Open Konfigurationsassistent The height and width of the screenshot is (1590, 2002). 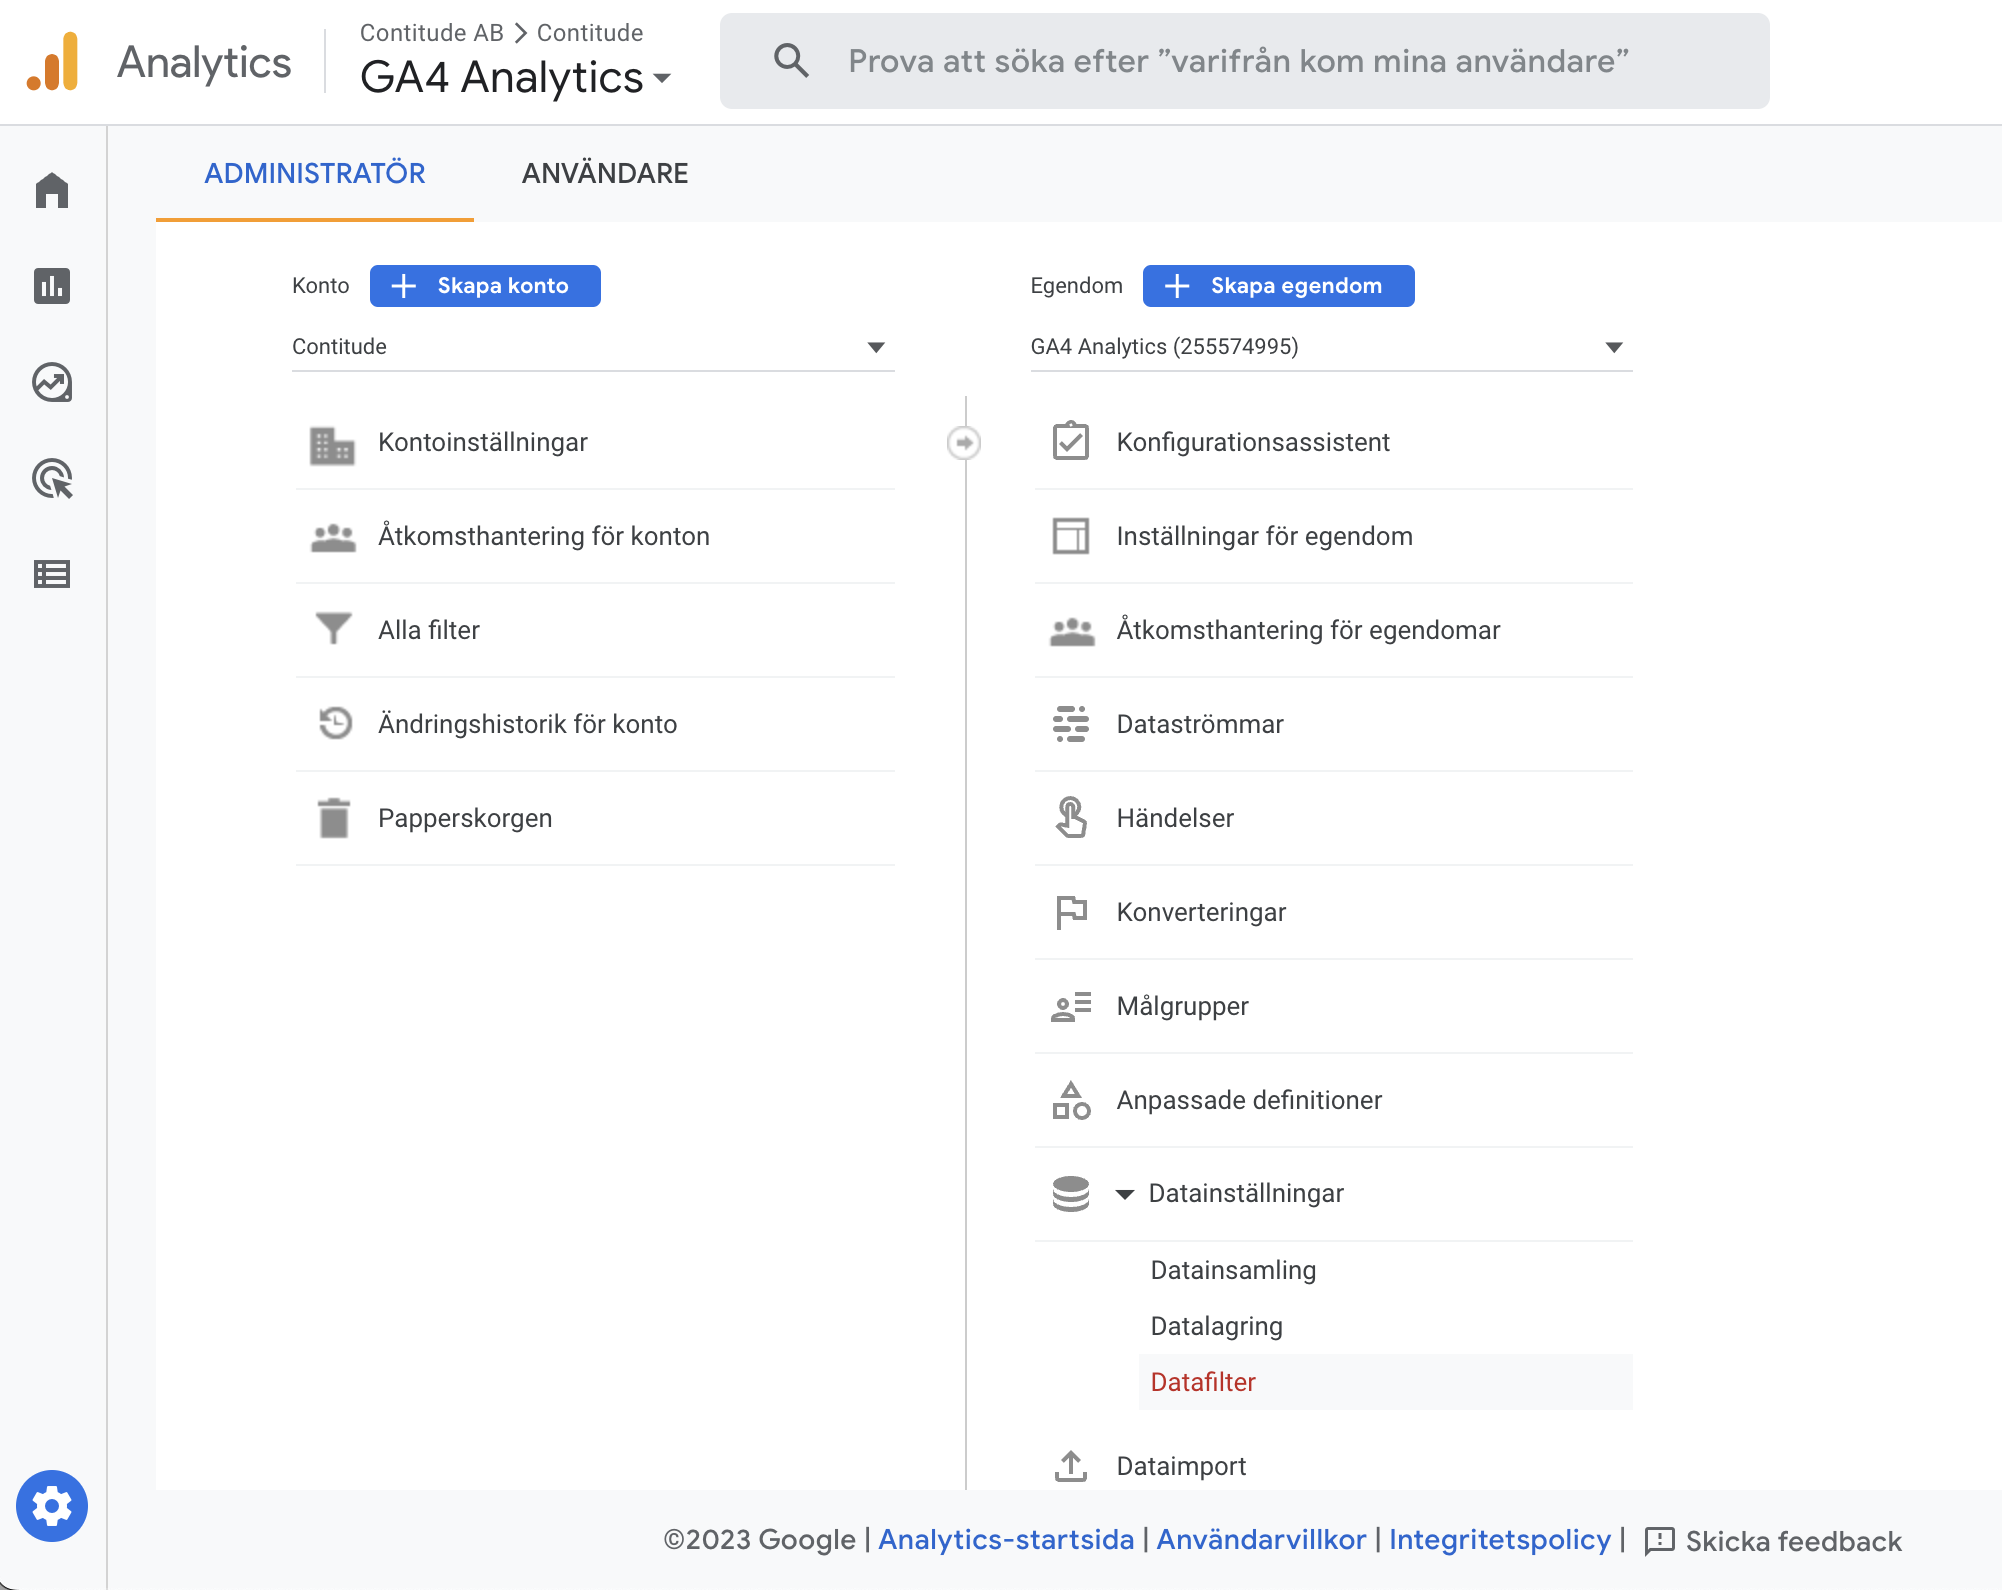coord(1333,443)
